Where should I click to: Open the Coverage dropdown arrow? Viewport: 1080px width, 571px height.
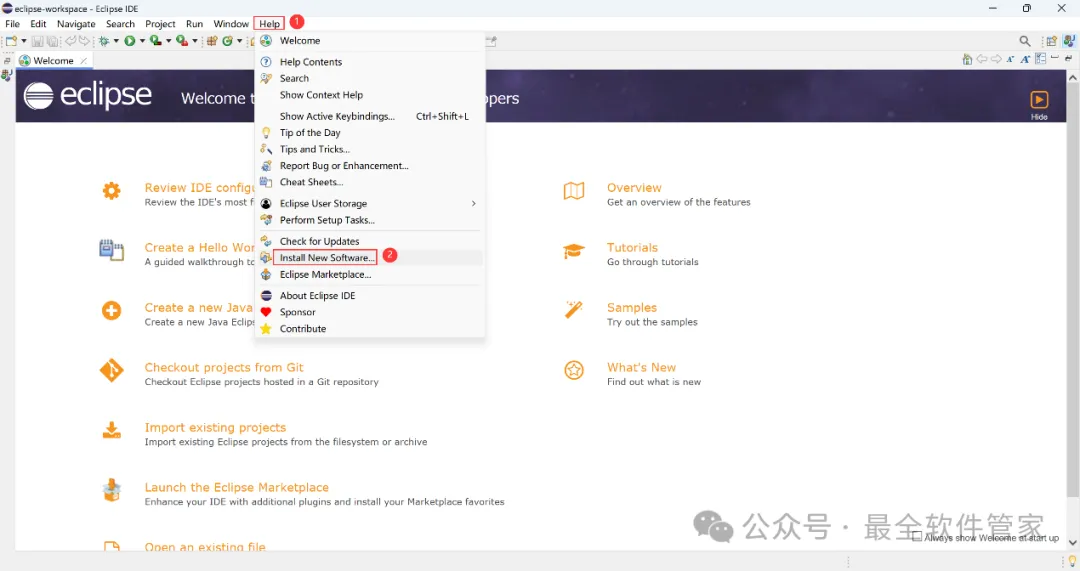click(168, 41)
